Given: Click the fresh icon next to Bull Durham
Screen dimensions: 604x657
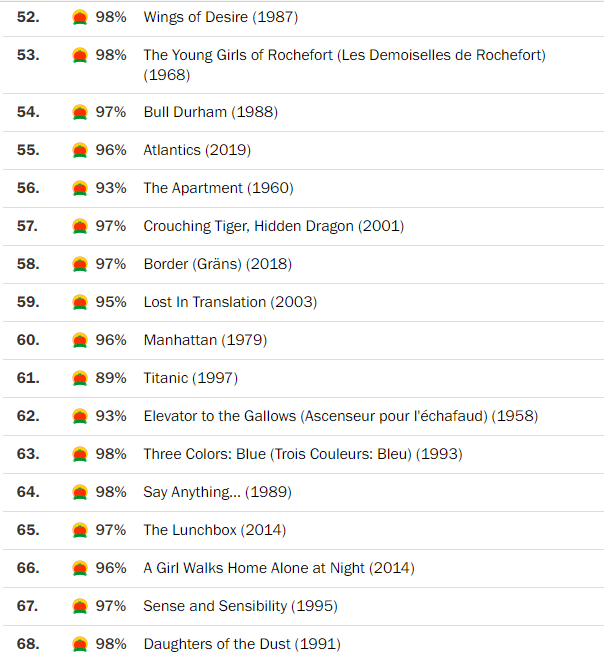Looking at the screenshot, I should (80, 113).
